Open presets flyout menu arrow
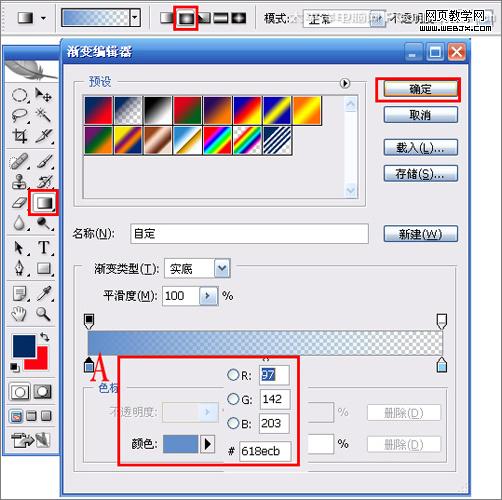Screen dimensions: 502x500 coord(345,83)
